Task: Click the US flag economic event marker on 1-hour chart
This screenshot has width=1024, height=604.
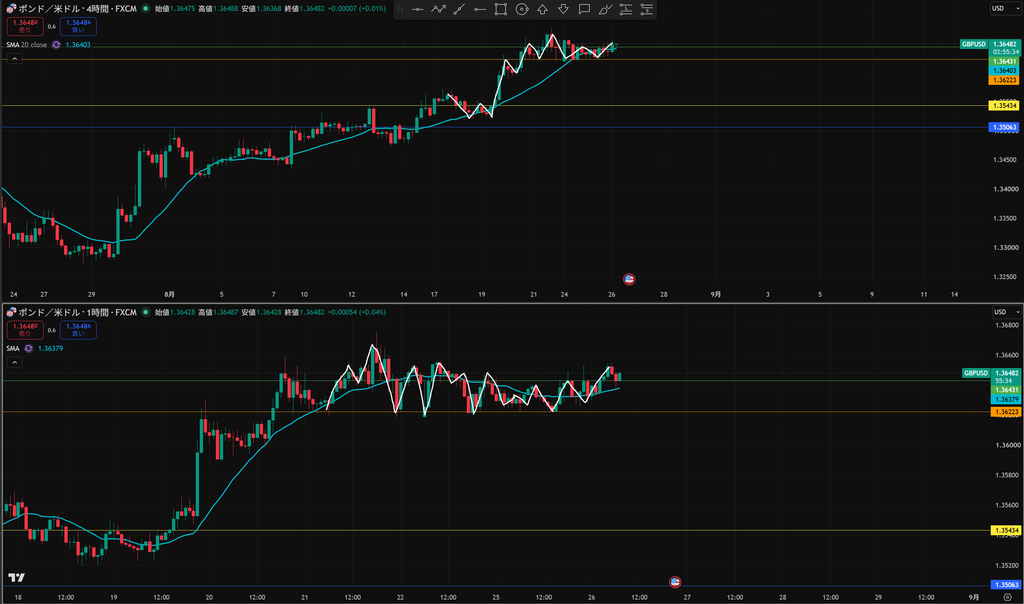Action: tap(675, 582)
